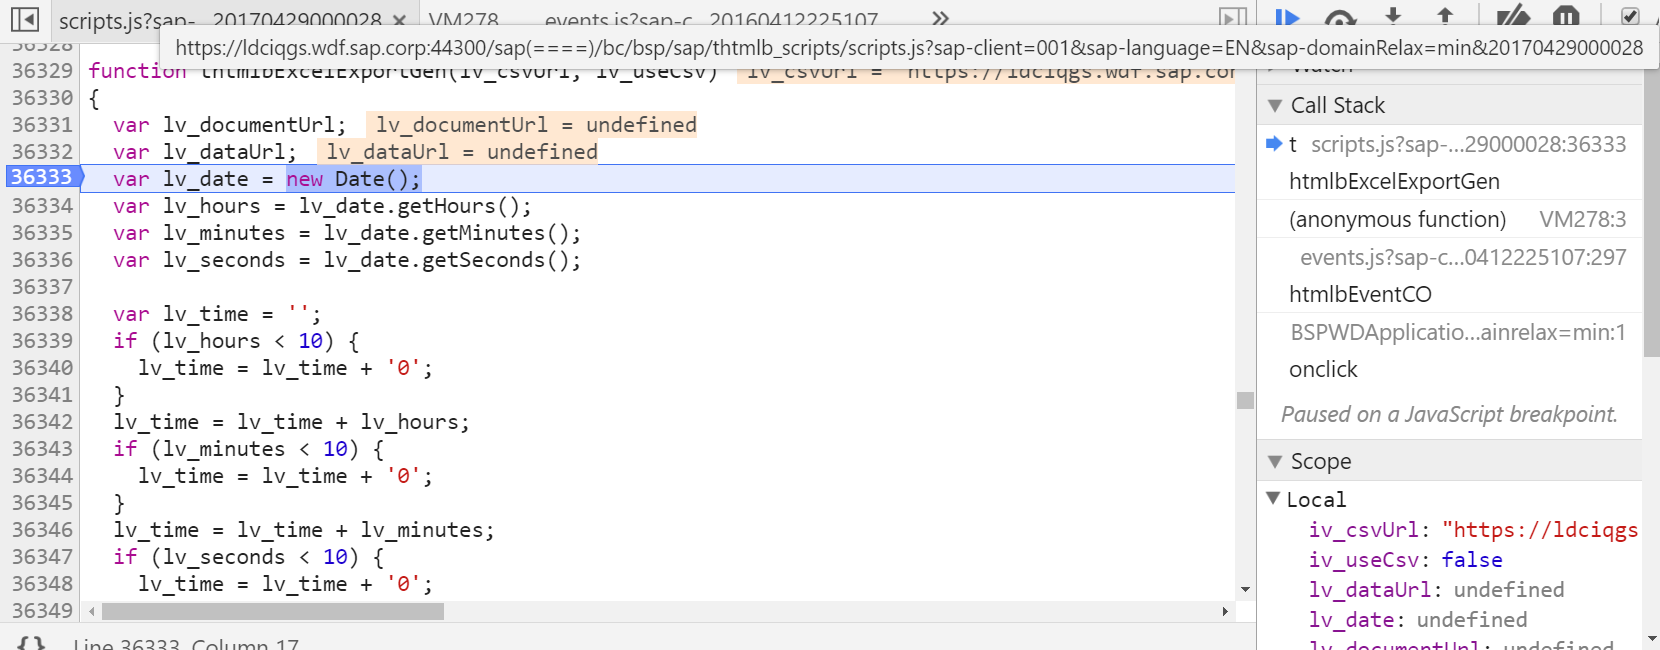
Task: Click the code editor's horizontal scrollbar right arrow
Action: click(1225, 611)
